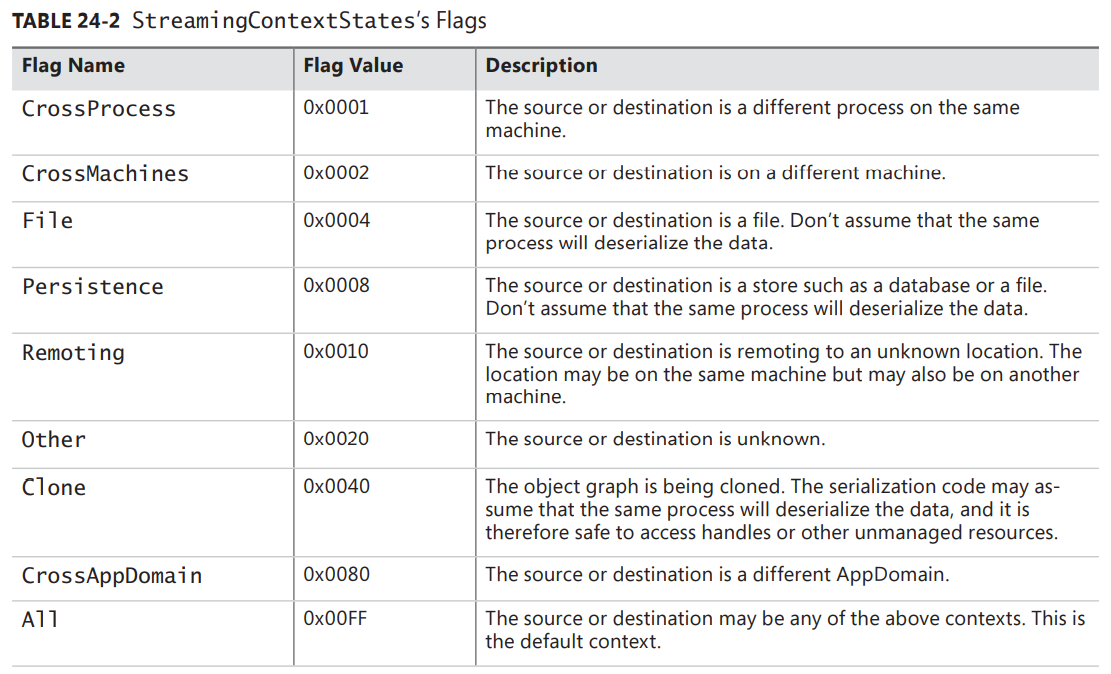Select the Other flag name cell
This screenshot has height=674, width=1111.
[53, 440]
